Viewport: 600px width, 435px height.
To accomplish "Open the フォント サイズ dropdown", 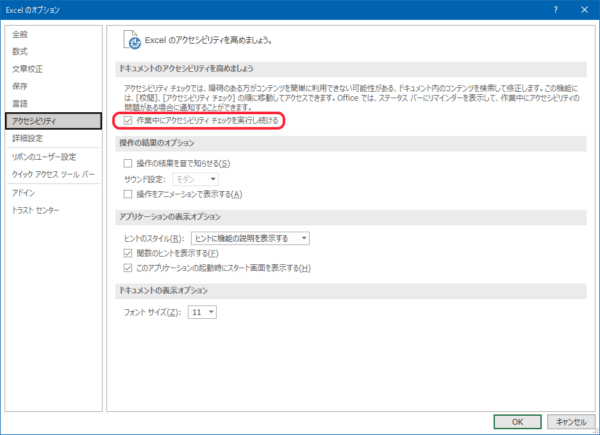I will click(202, 313).
